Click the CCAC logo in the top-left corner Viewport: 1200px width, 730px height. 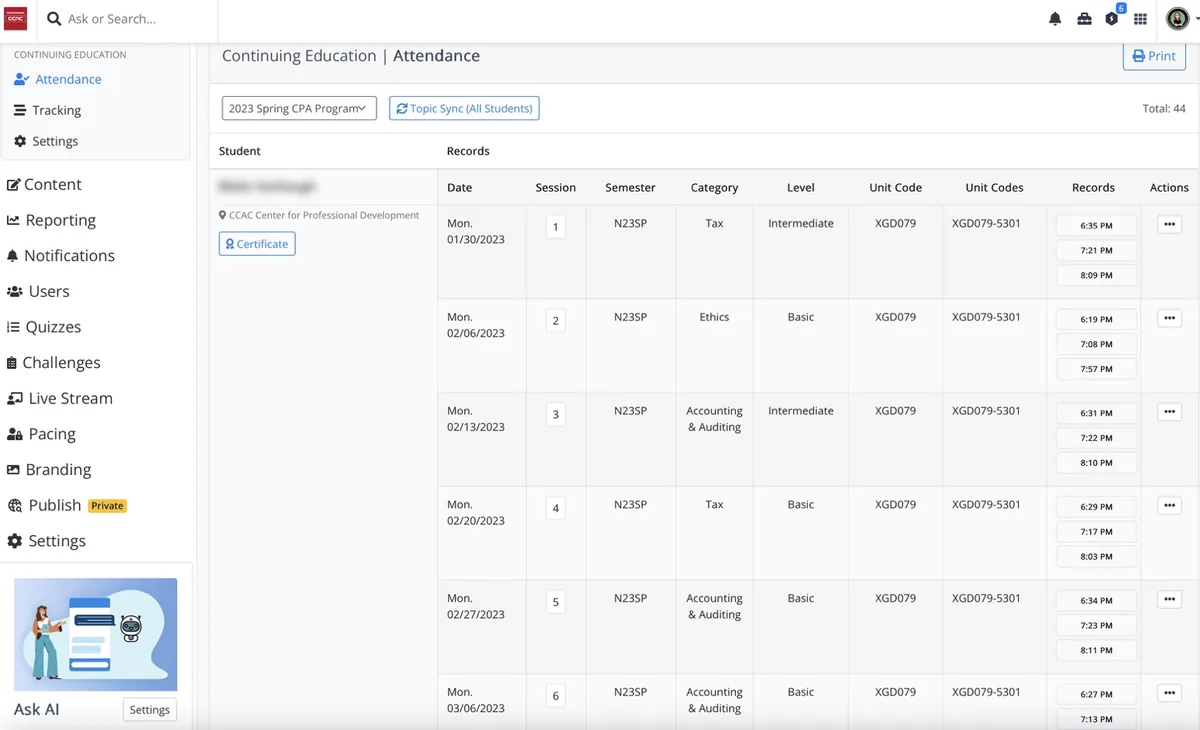coord(15,18)
